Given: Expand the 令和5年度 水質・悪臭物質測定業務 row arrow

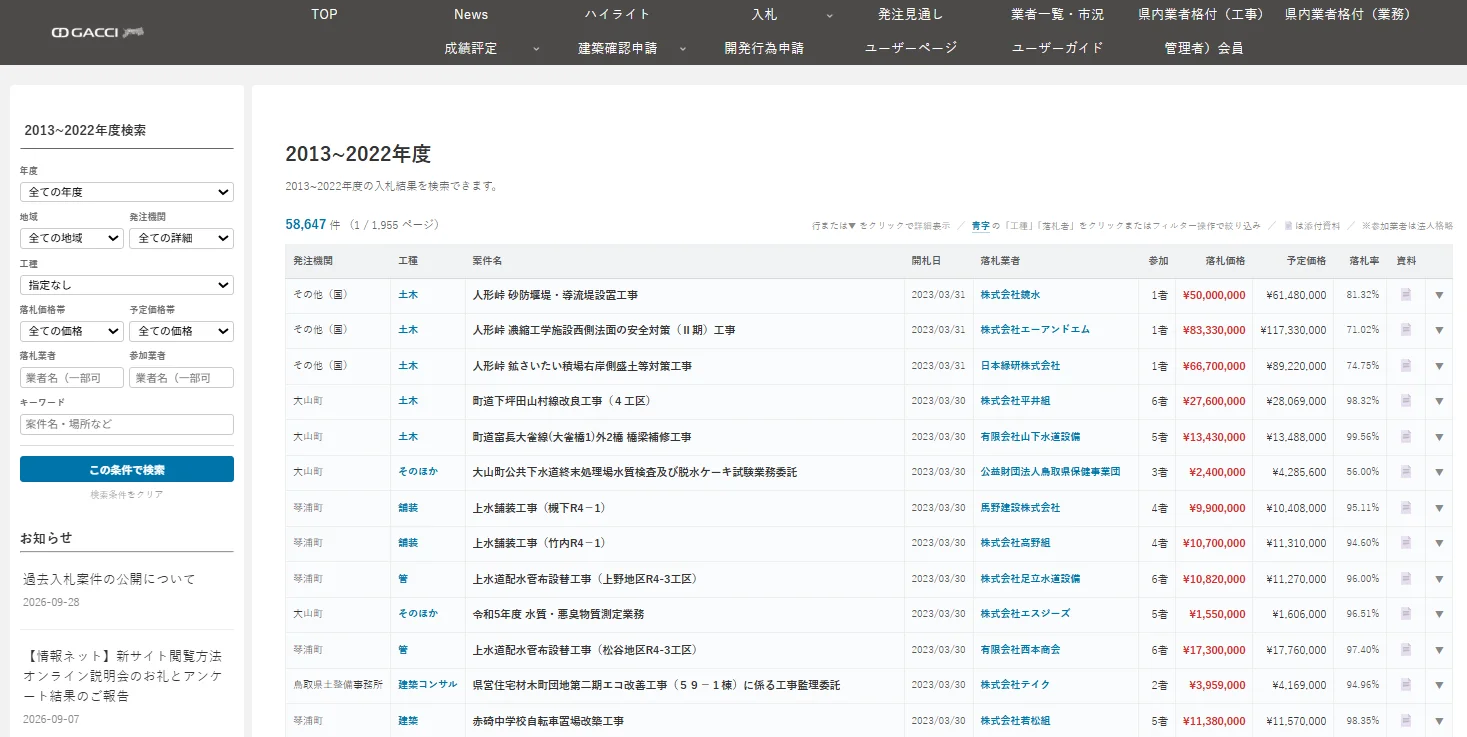Looking at the screenshot, I should click(x=1439, y=614).
